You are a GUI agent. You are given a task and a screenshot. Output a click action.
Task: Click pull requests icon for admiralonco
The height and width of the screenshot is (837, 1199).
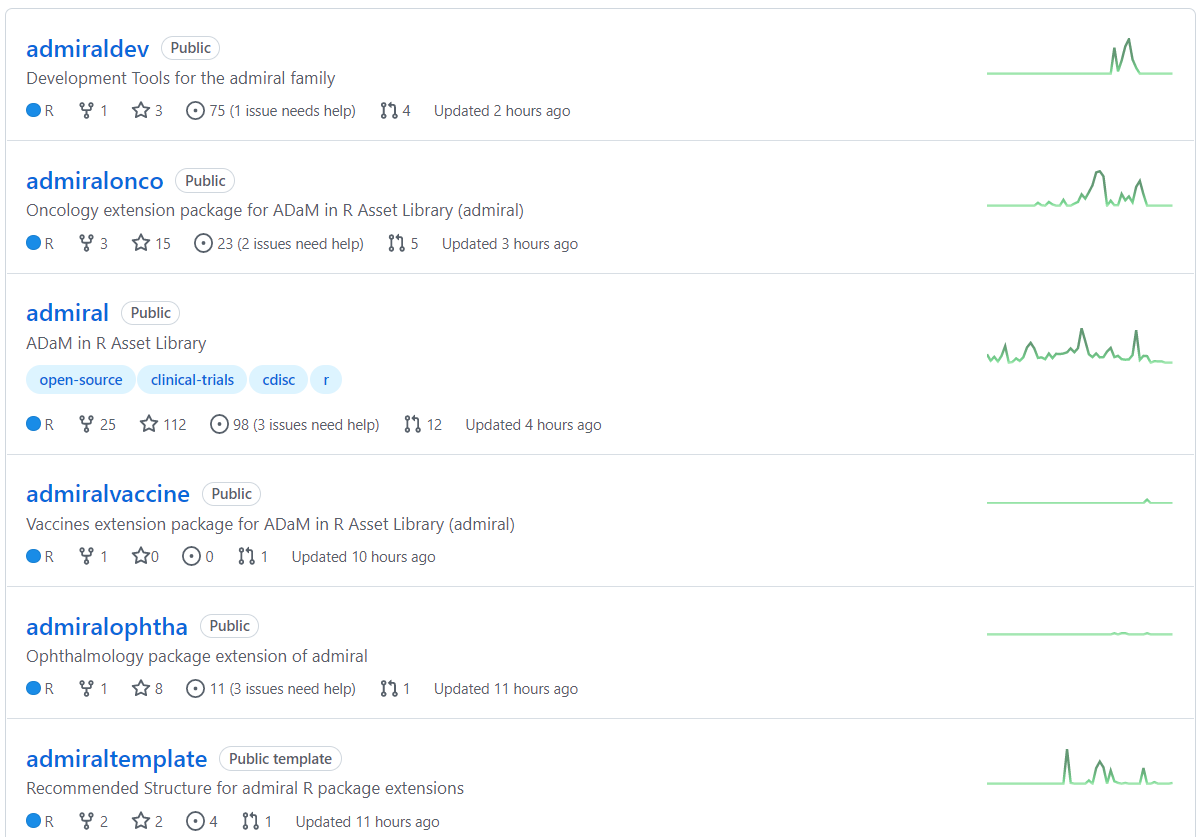(397, 244)
